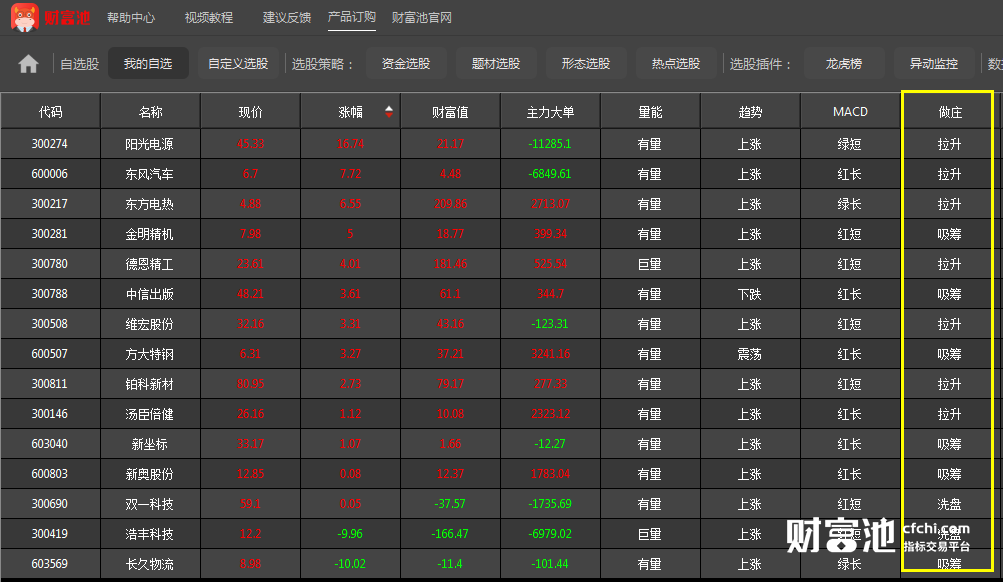The image size is (1003, 582).
Task: Click 震荡 trend in 方大特钢 row
Action: (x=749, y=354)
